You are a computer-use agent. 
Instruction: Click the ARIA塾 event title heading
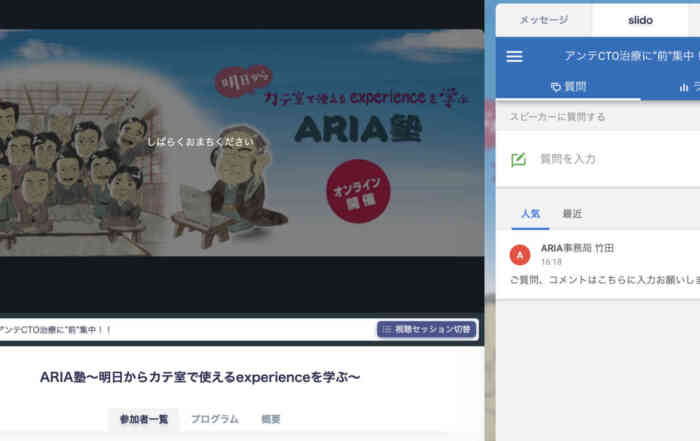(x=200, y=377)
